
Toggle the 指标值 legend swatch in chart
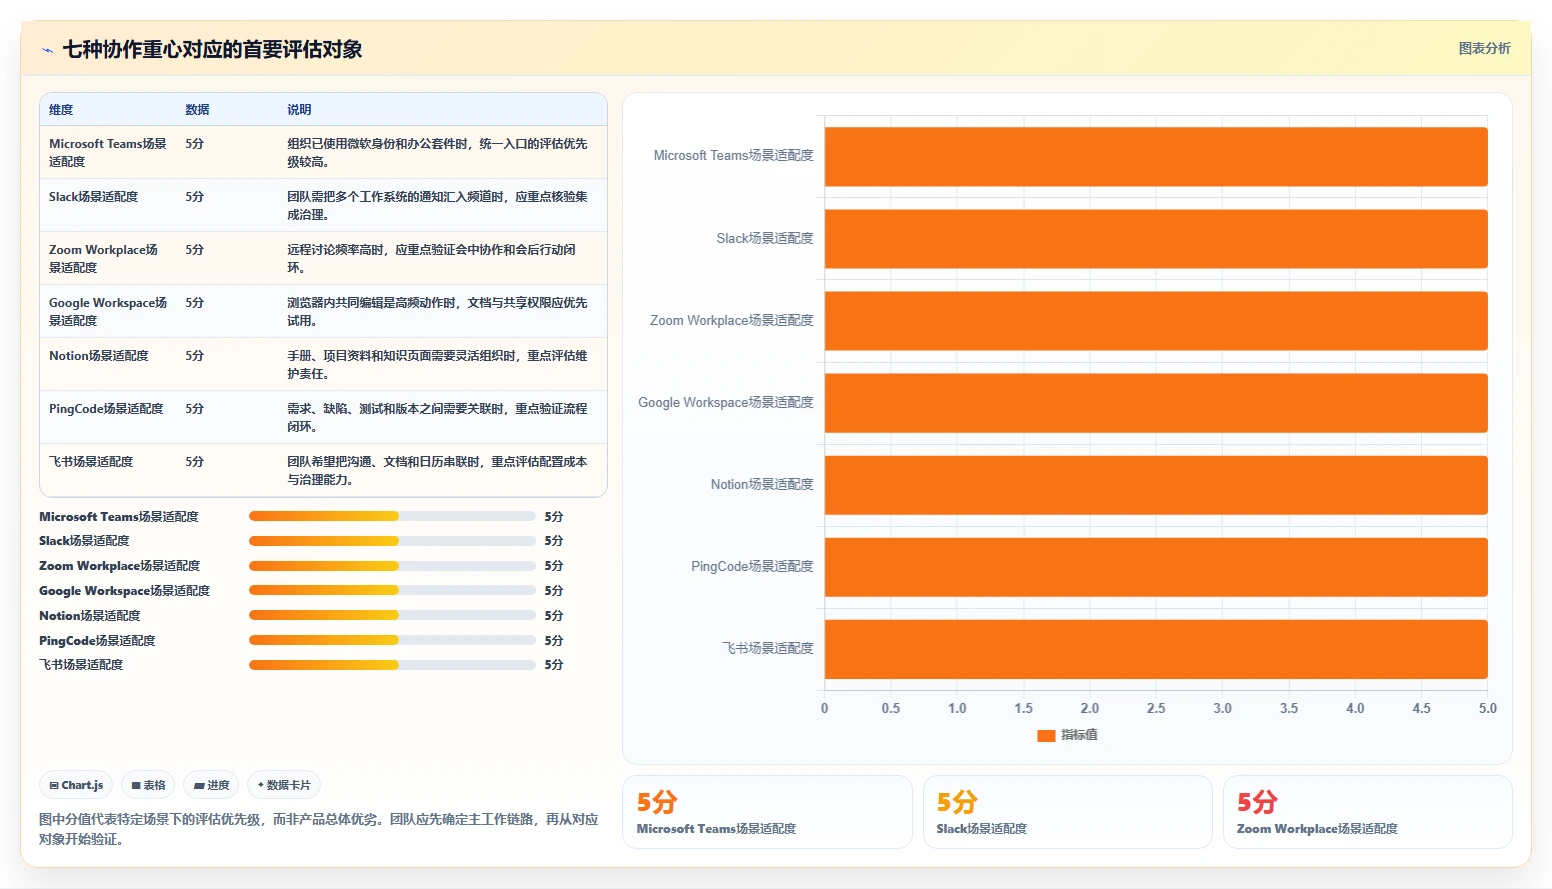[x=1046, y=735]
